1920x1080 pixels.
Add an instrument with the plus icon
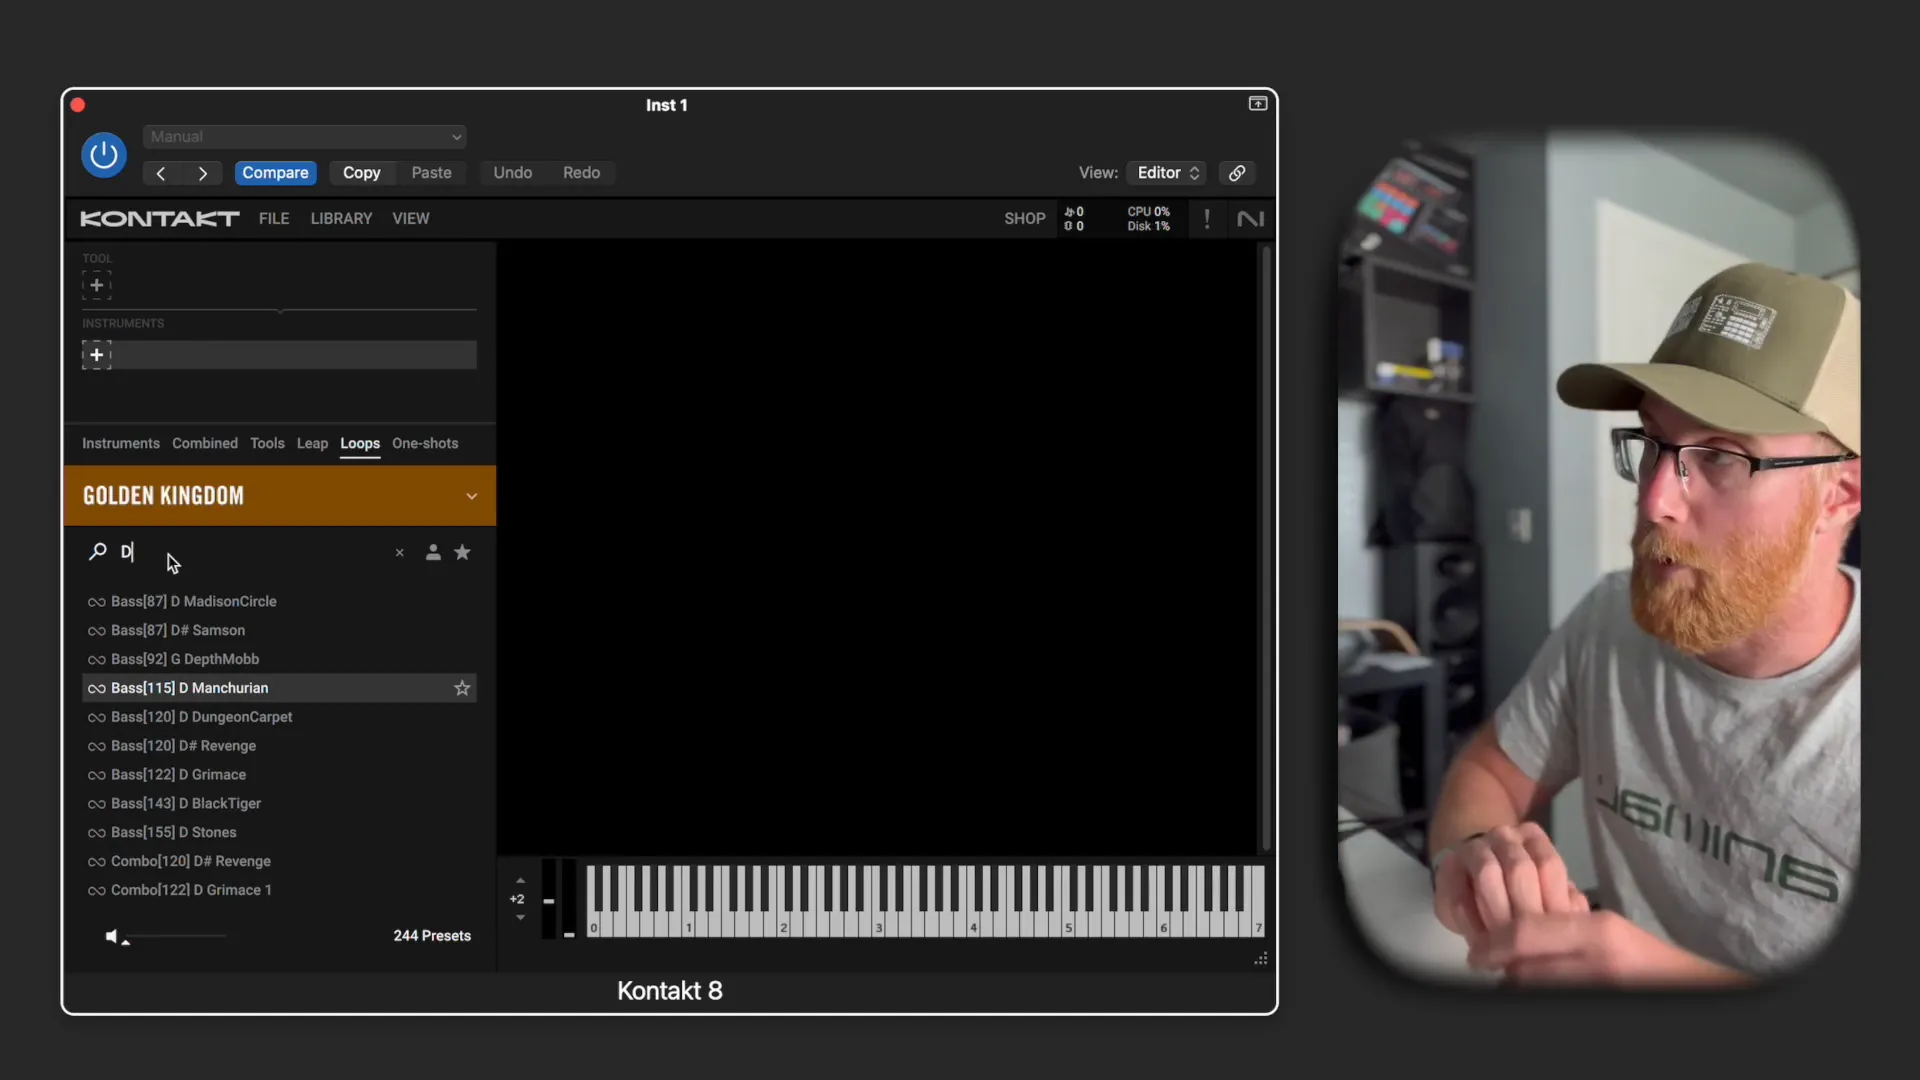coord(96,355)
